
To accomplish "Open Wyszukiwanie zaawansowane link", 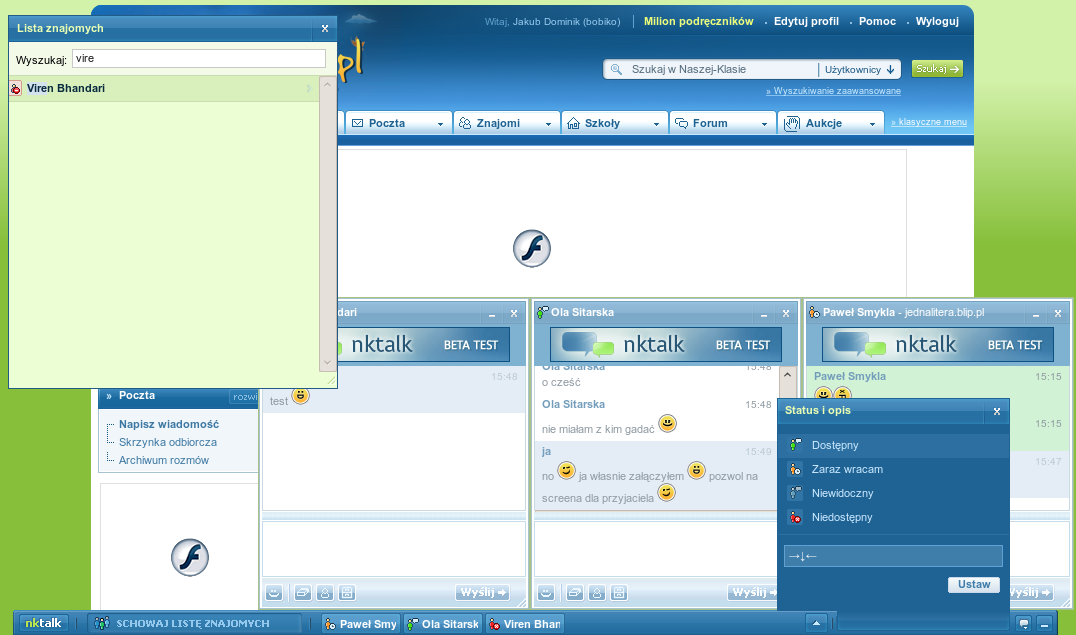I will 834,91.
